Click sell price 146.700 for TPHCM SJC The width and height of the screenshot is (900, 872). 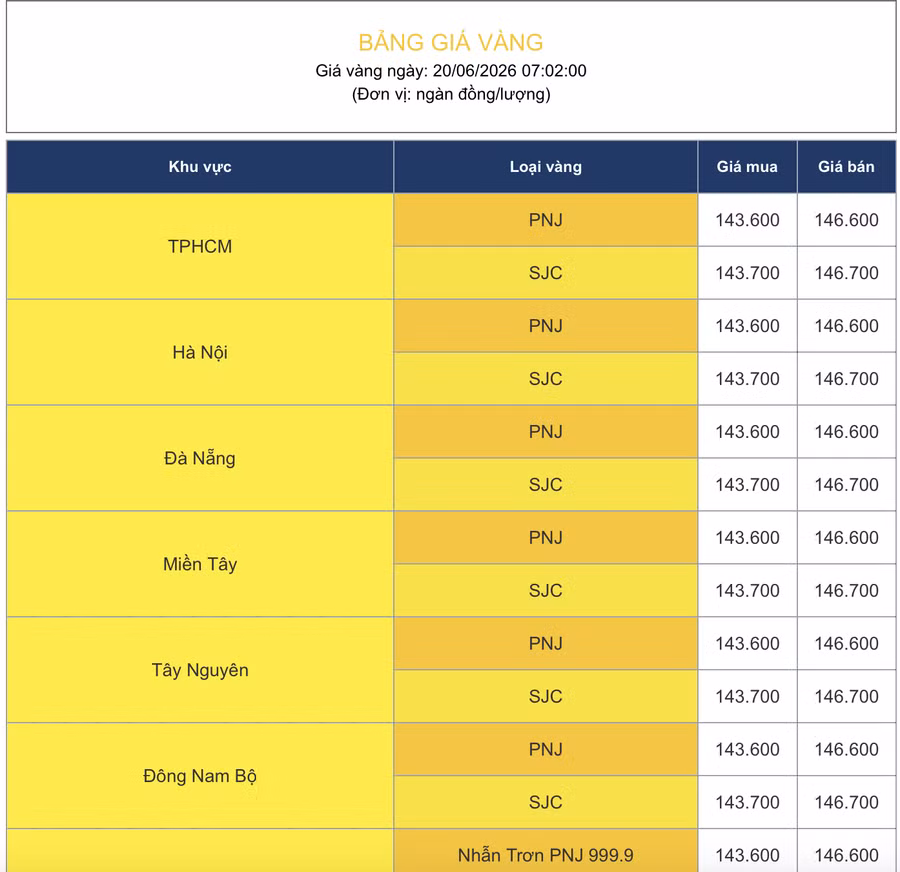point(846,273)
